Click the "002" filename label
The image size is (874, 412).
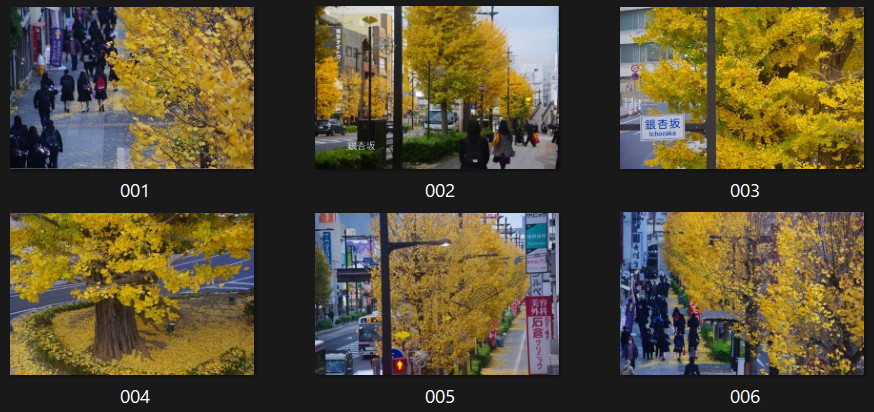pos(439,190)
